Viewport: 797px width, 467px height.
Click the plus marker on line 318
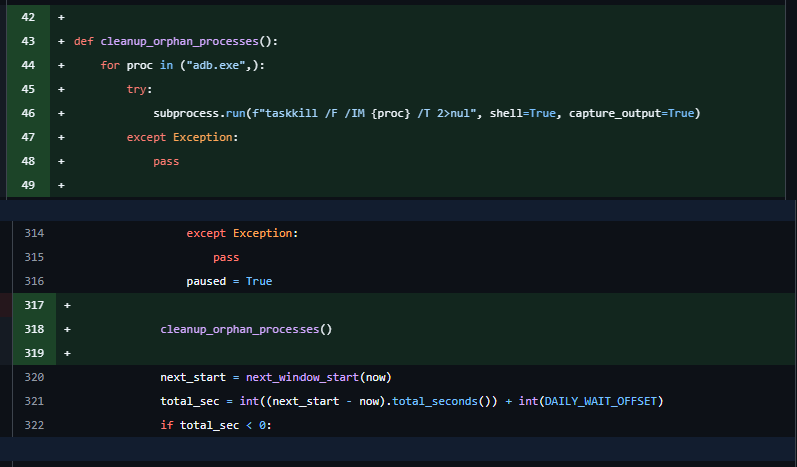67,329
